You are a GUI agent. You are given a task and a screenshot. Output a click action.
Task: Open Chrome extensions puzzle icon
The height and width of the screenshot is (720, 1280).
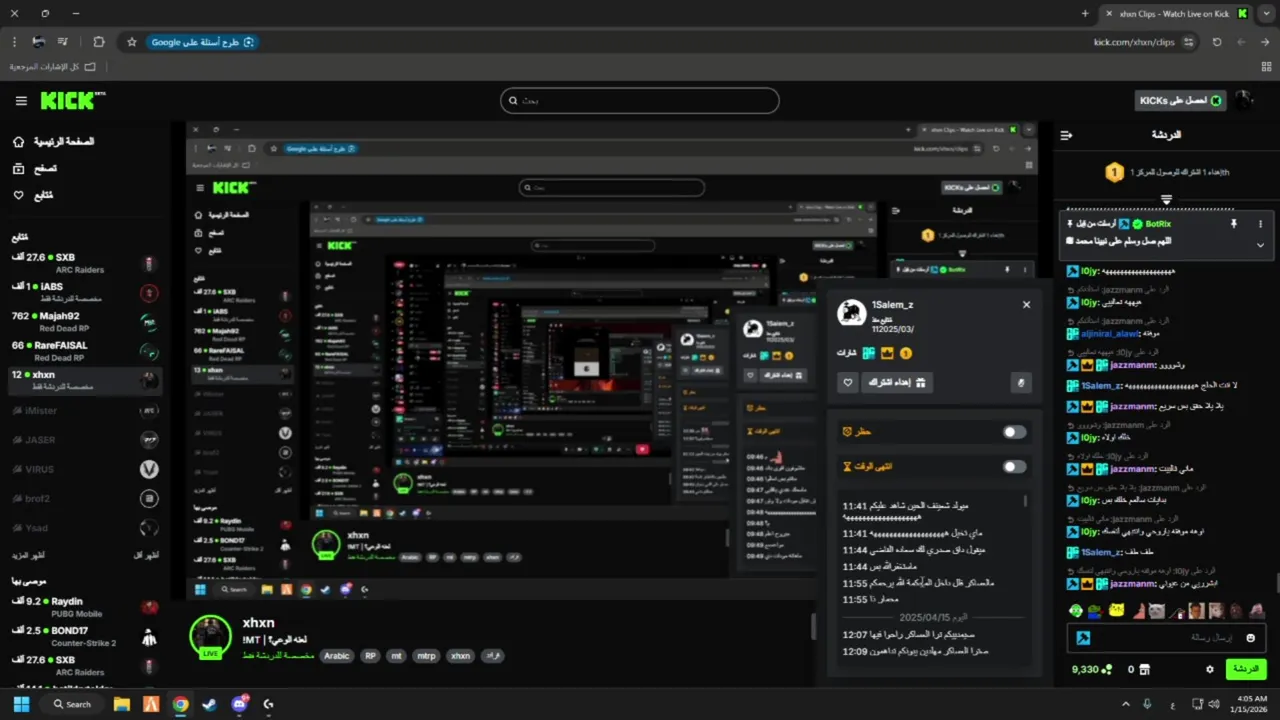pyautogui.click(x=99, y=42)
